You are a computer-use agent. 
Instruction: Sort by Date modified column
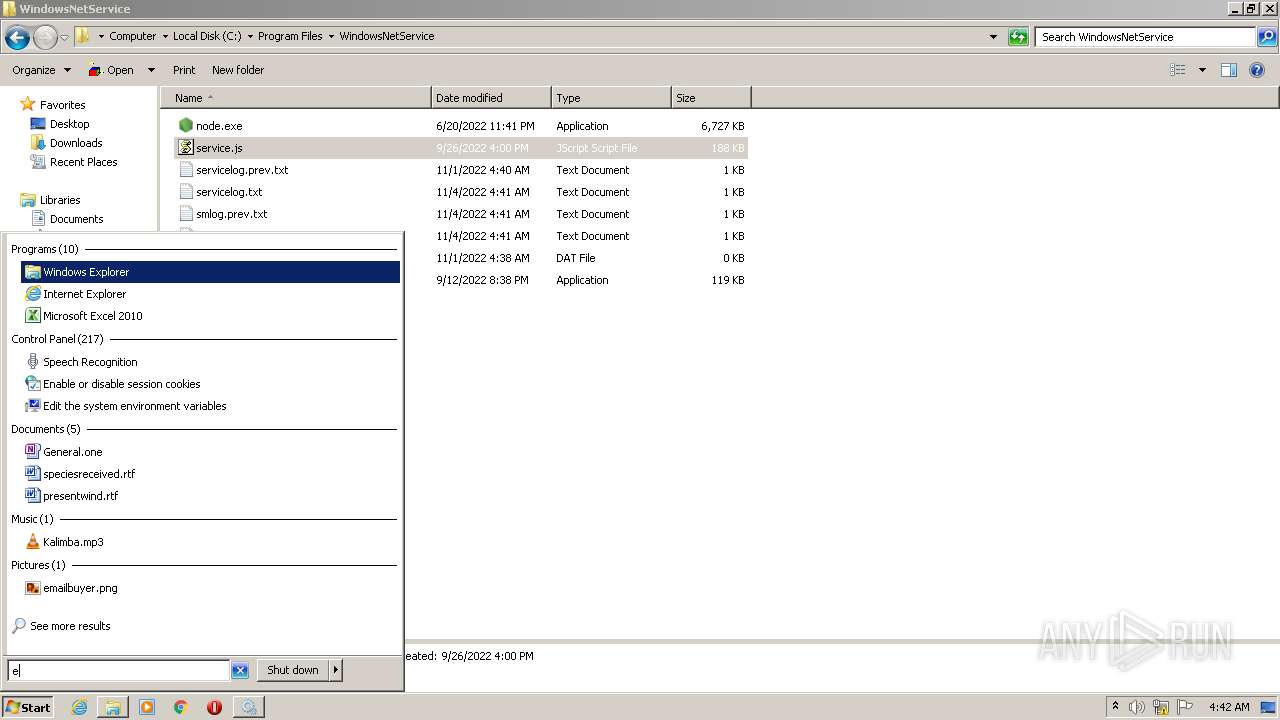[491, 98]
